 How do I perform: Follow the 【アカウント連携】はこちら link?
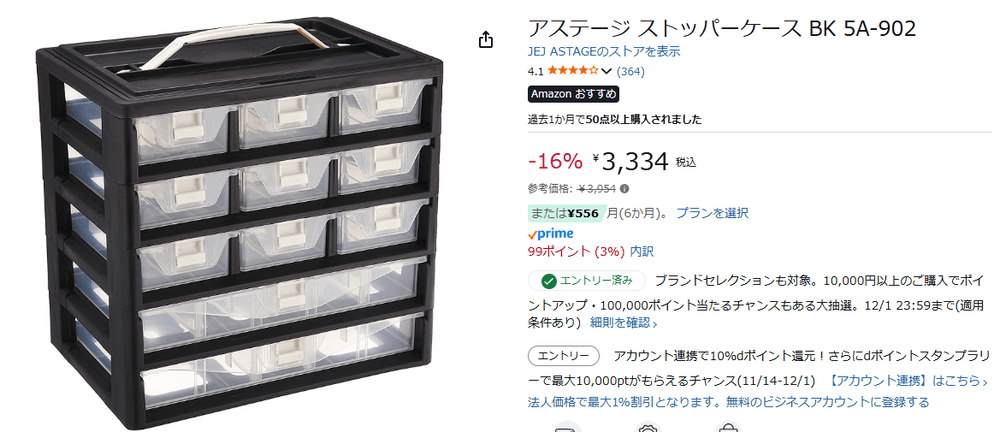pos(909,381)
